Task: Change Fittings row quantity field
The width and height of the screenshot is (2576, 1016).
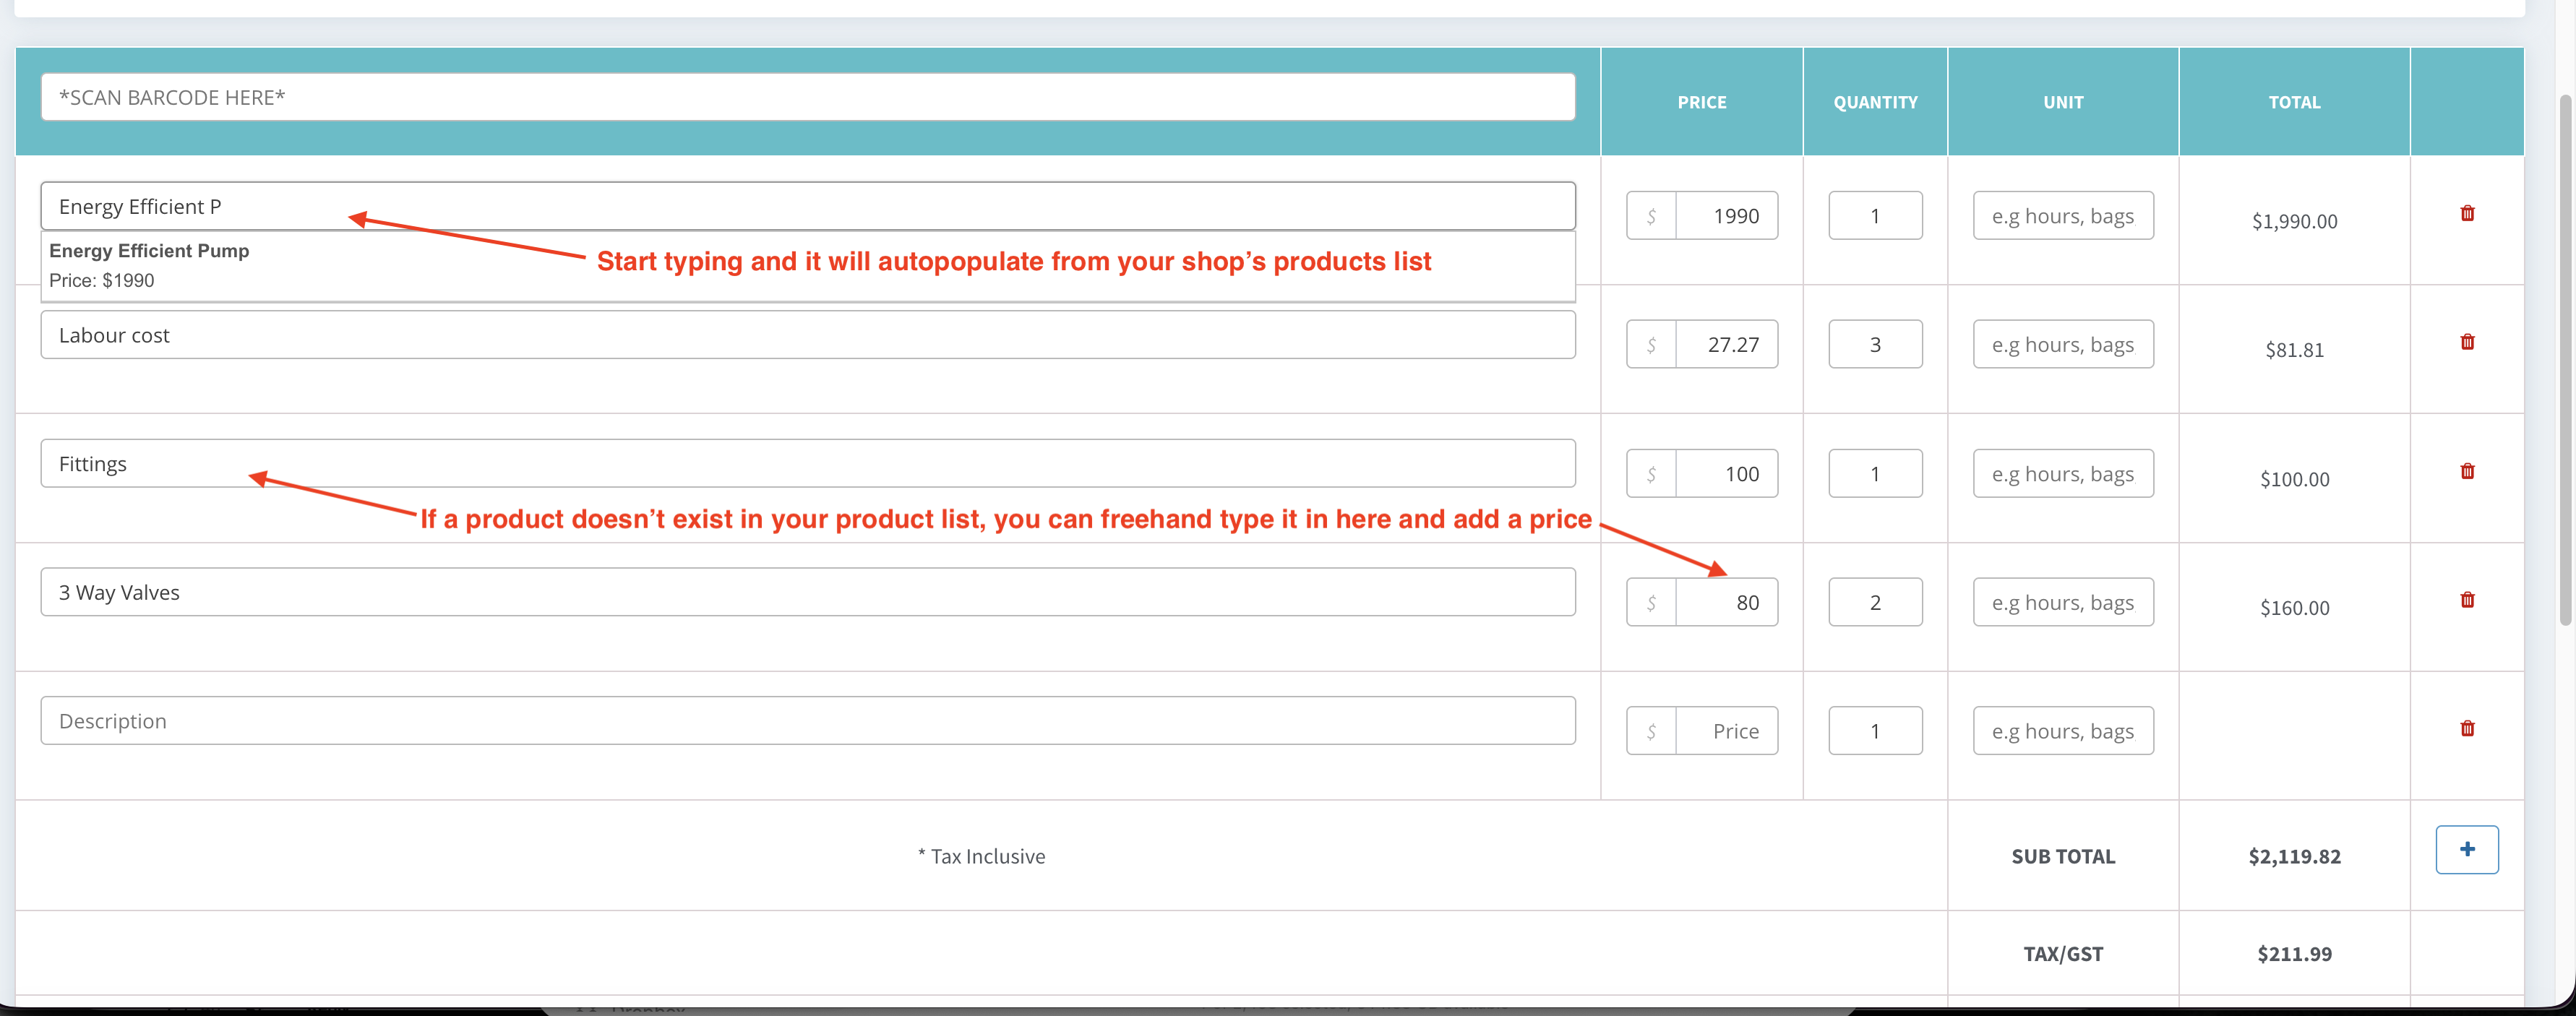Action: (x=1875, y=473)
